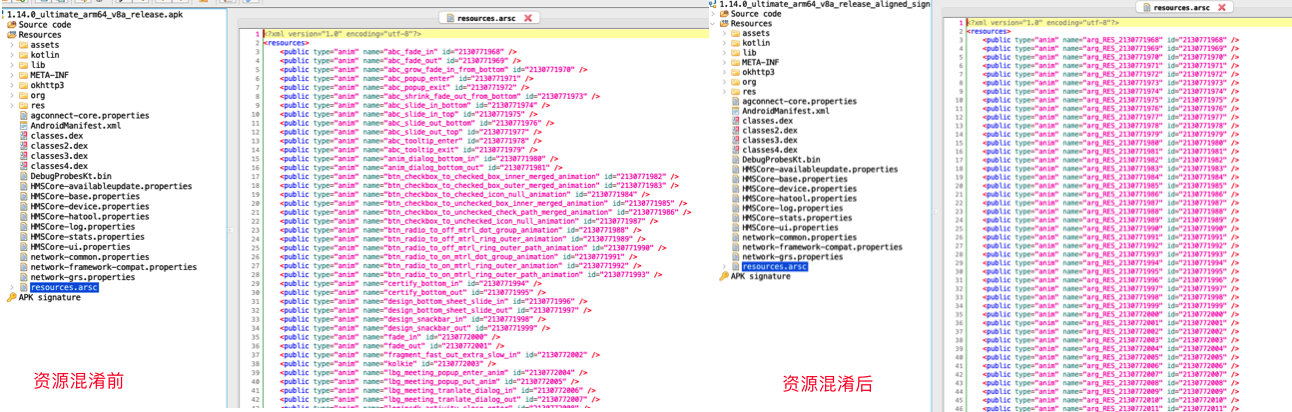Select HMSCore-availableupdate.properties in release.apk tree

tap(111, 186)
